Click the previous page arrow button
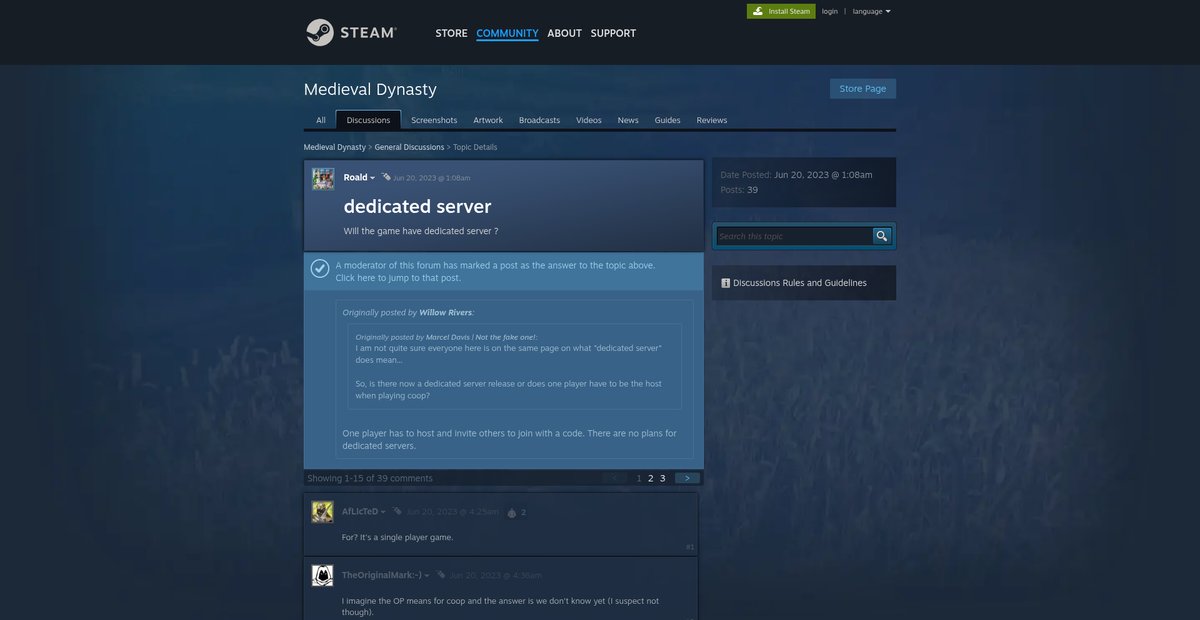Image resolution: width=1200 pixels, height=620 pixels. tap(616, 478)
